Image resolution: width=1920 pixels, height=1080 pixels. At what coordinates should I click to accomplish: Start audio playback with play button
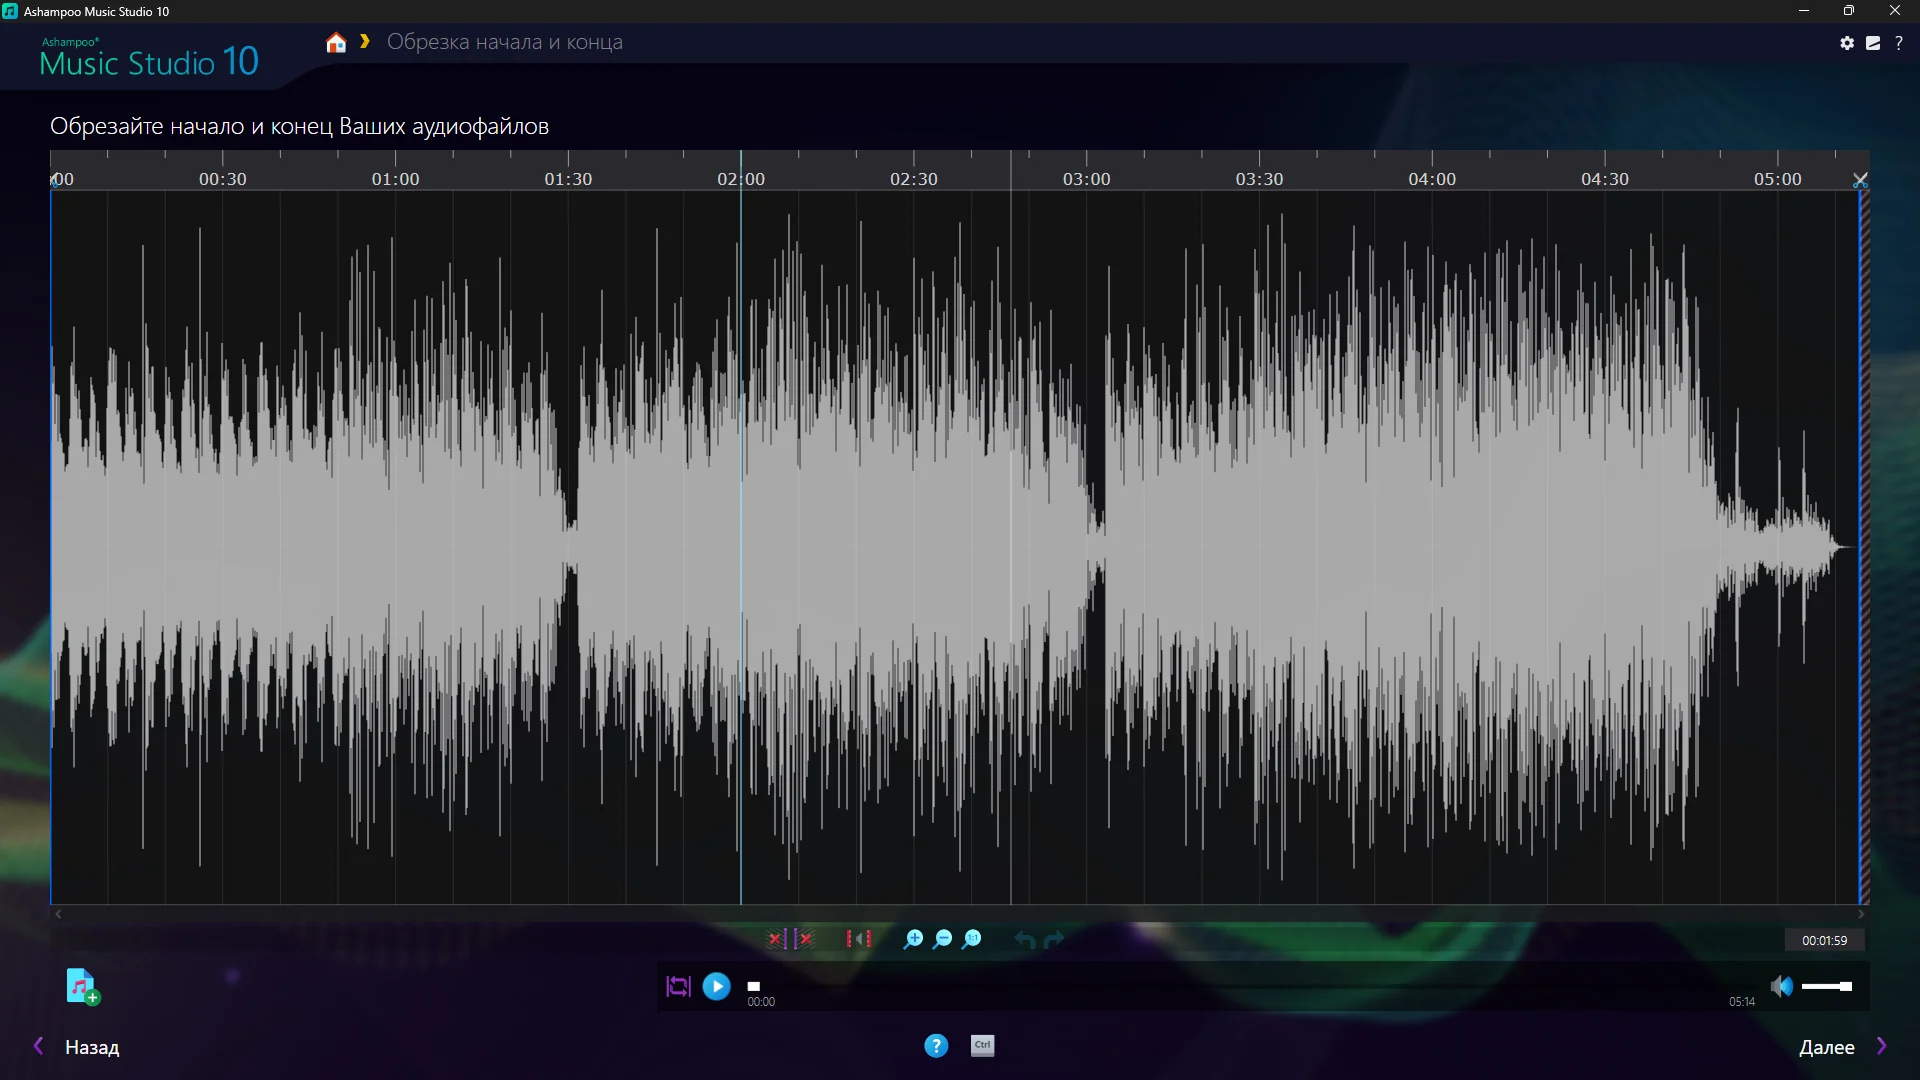pos(716,987)
